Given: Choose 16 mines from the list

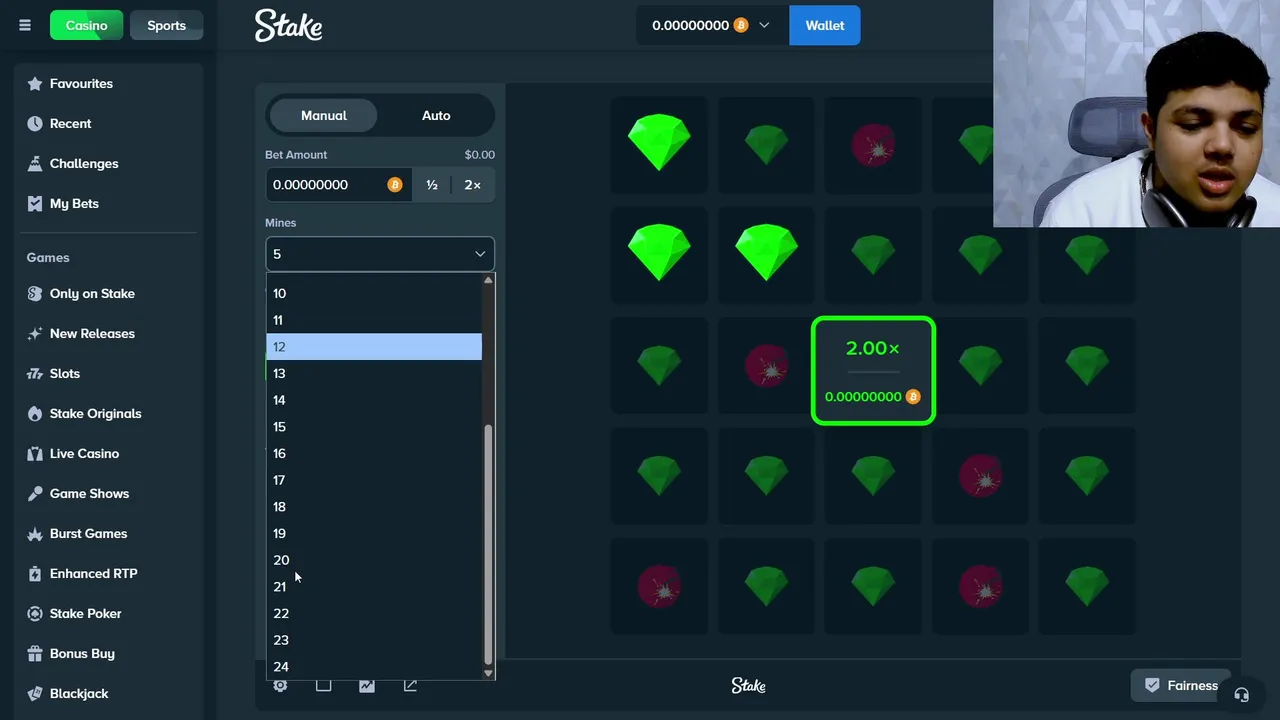Looking at the screenshot, I should [374, 454].
